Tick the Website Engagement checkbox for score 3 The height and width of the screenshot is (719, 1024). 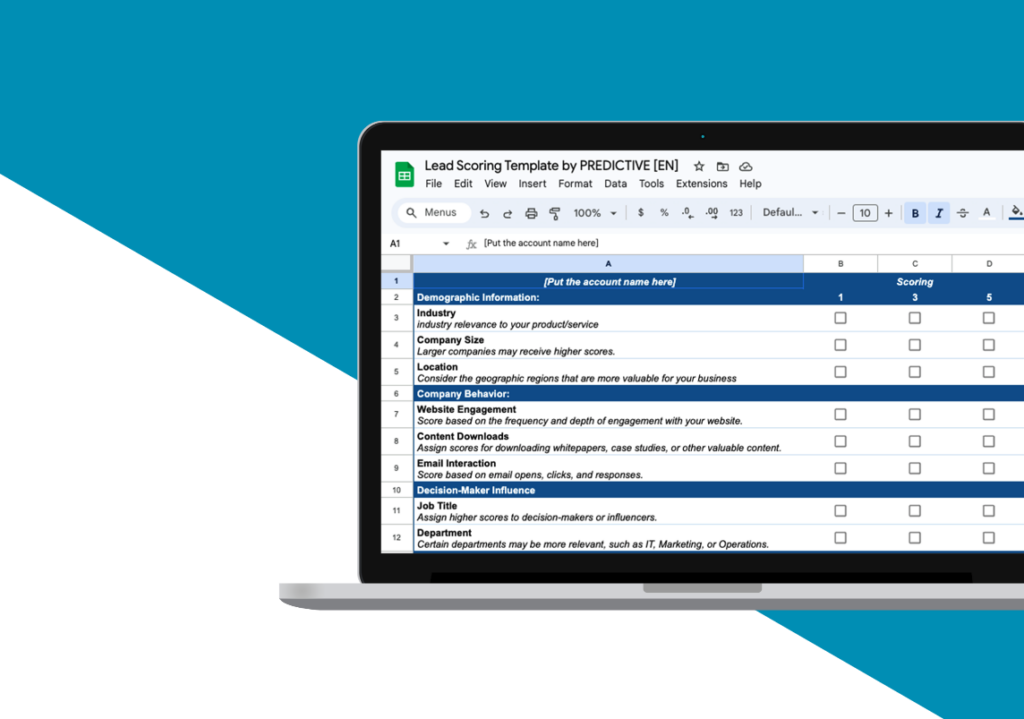click(914, 413)
